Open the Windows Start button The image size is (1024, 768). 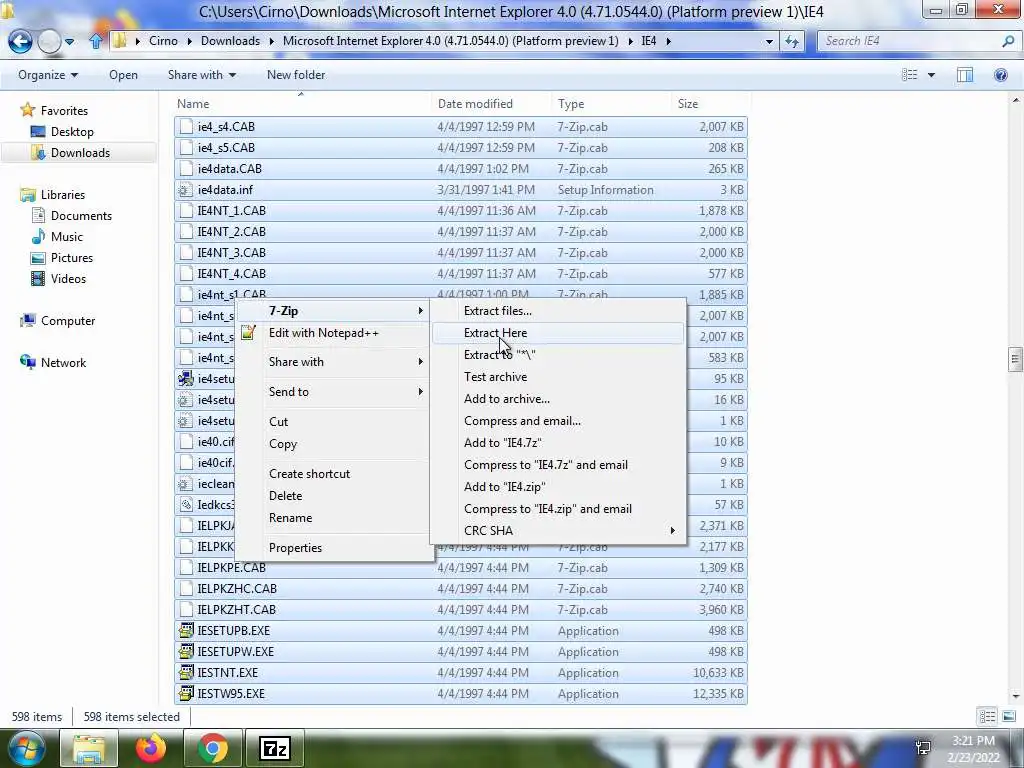(25, 748)
